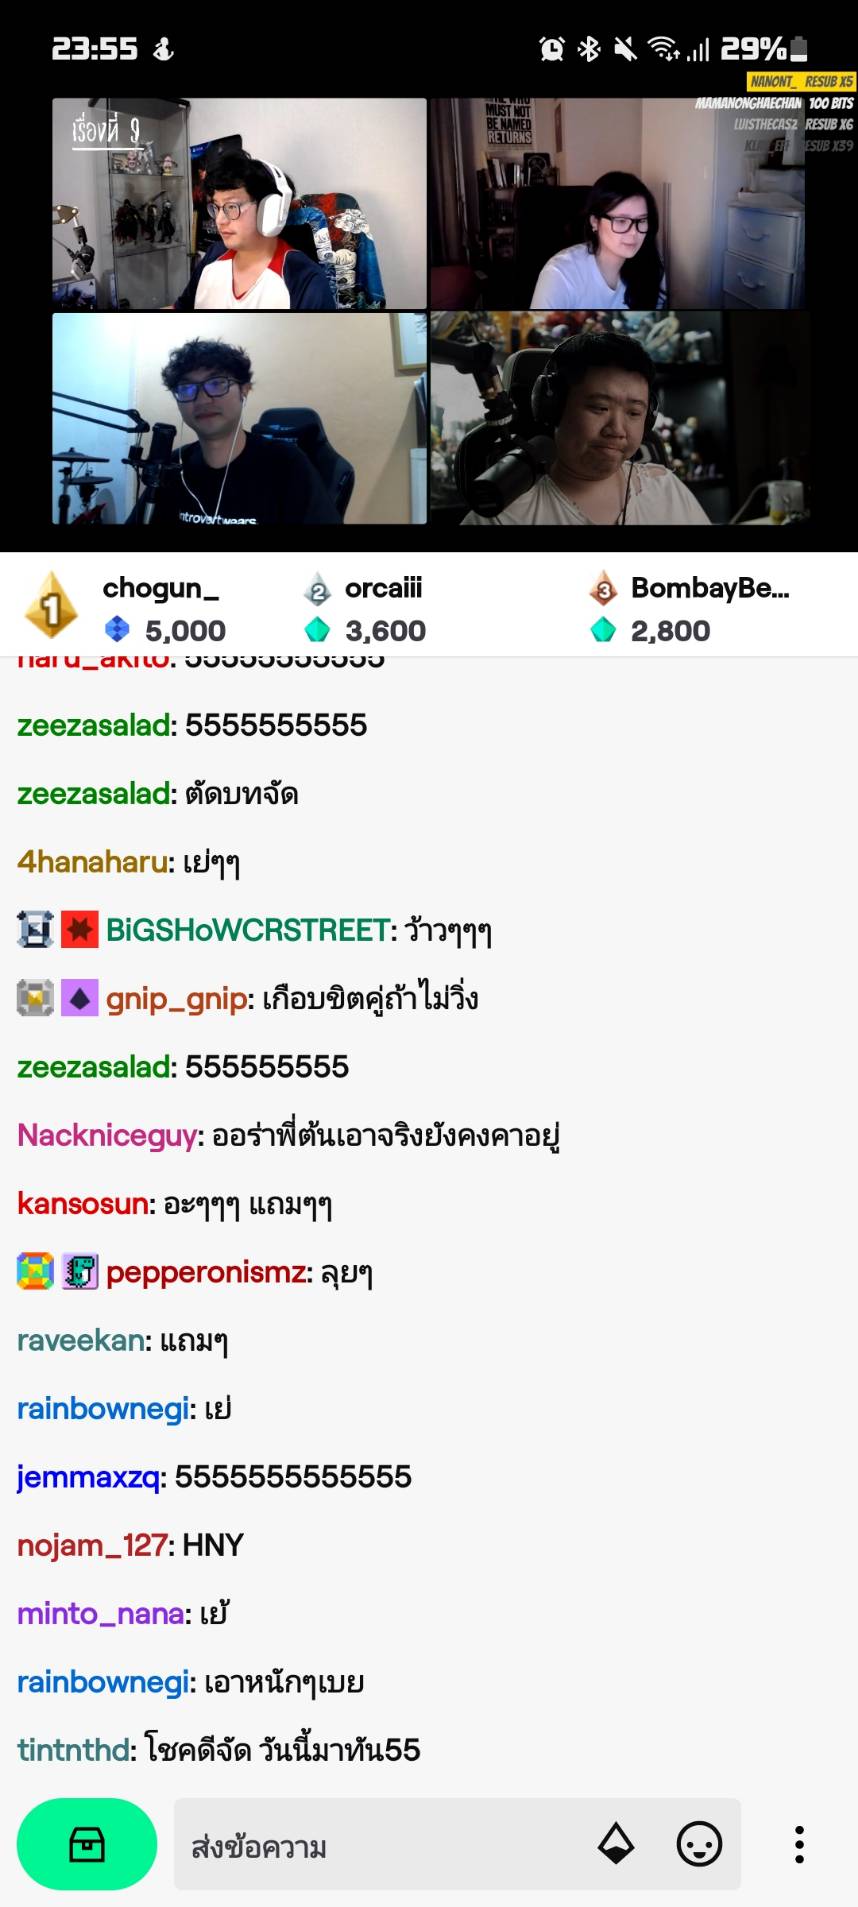
Task: Tap the dinosaur badge beside pepperonismz
Action: click(x=79, y=1272)
